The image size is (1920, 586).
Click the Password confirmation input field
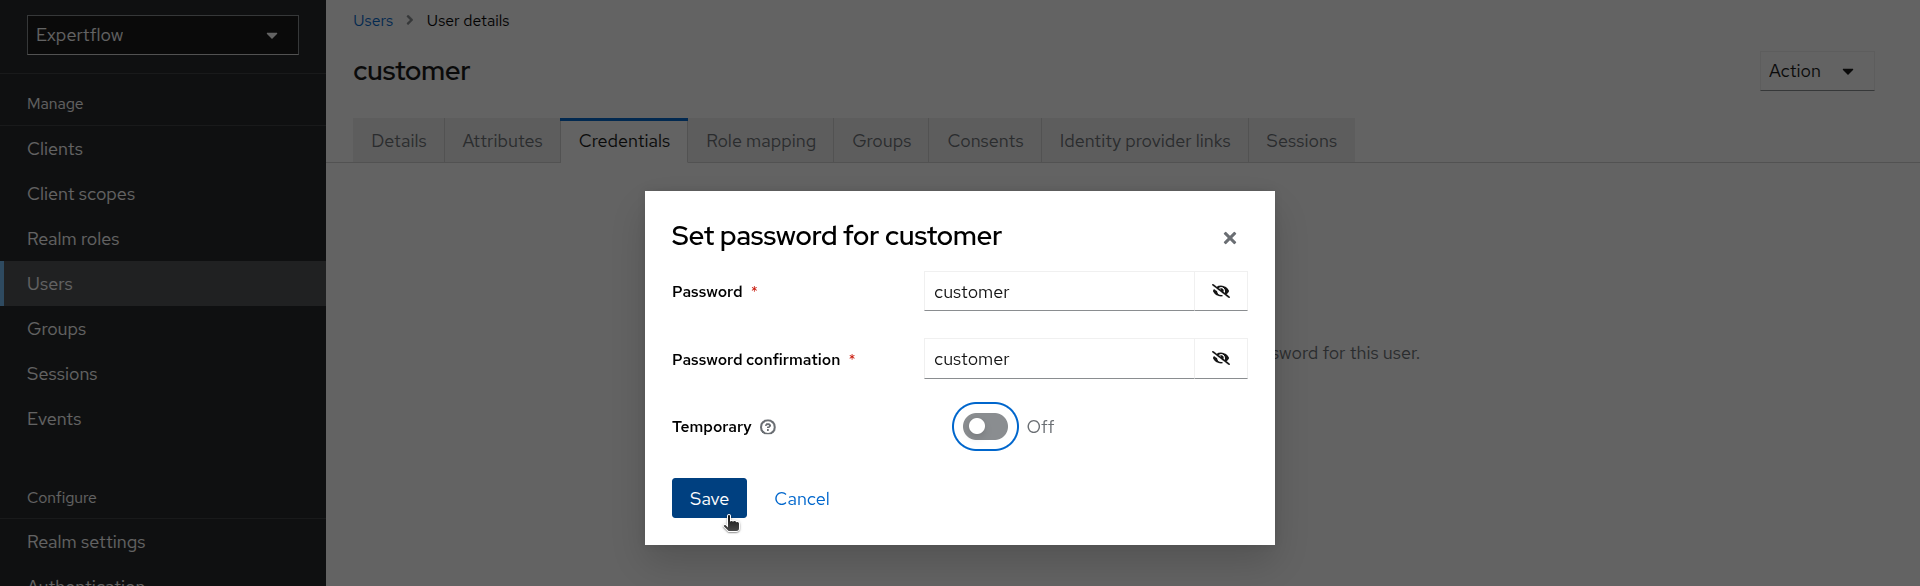pos(1058,359)
